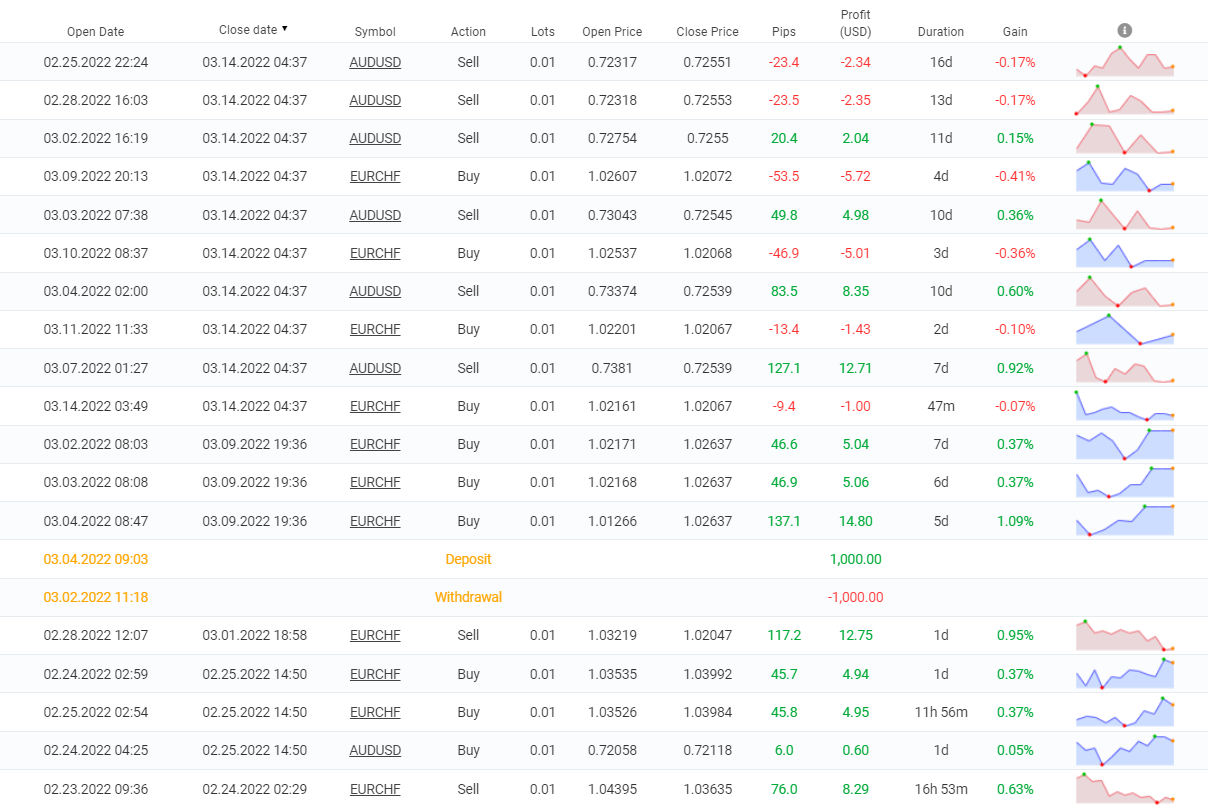Open the AUDUSD link for the 03.07.2022 sell trade
This screenshot has height=811, width=1208.
coord(375,367)
